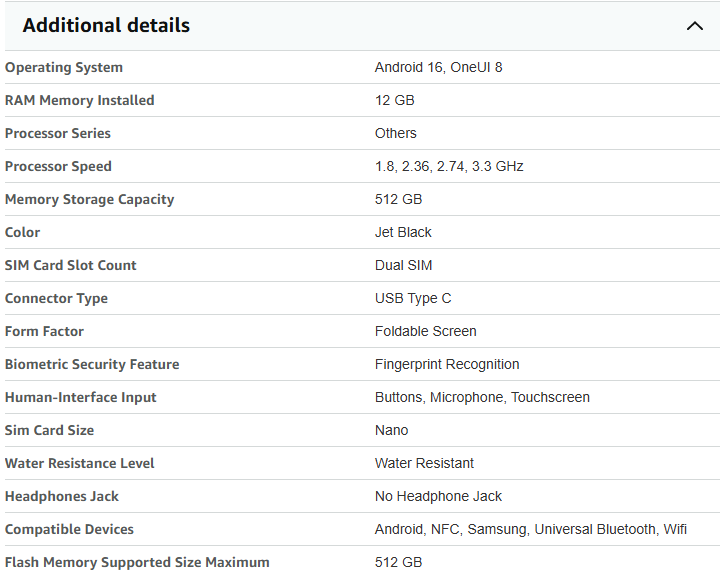Select the Android, NFC, Samsung, Universal Bluetooth value
This screenshot has height=576, width=720.
pyautogui.click(x=531, y=529)
